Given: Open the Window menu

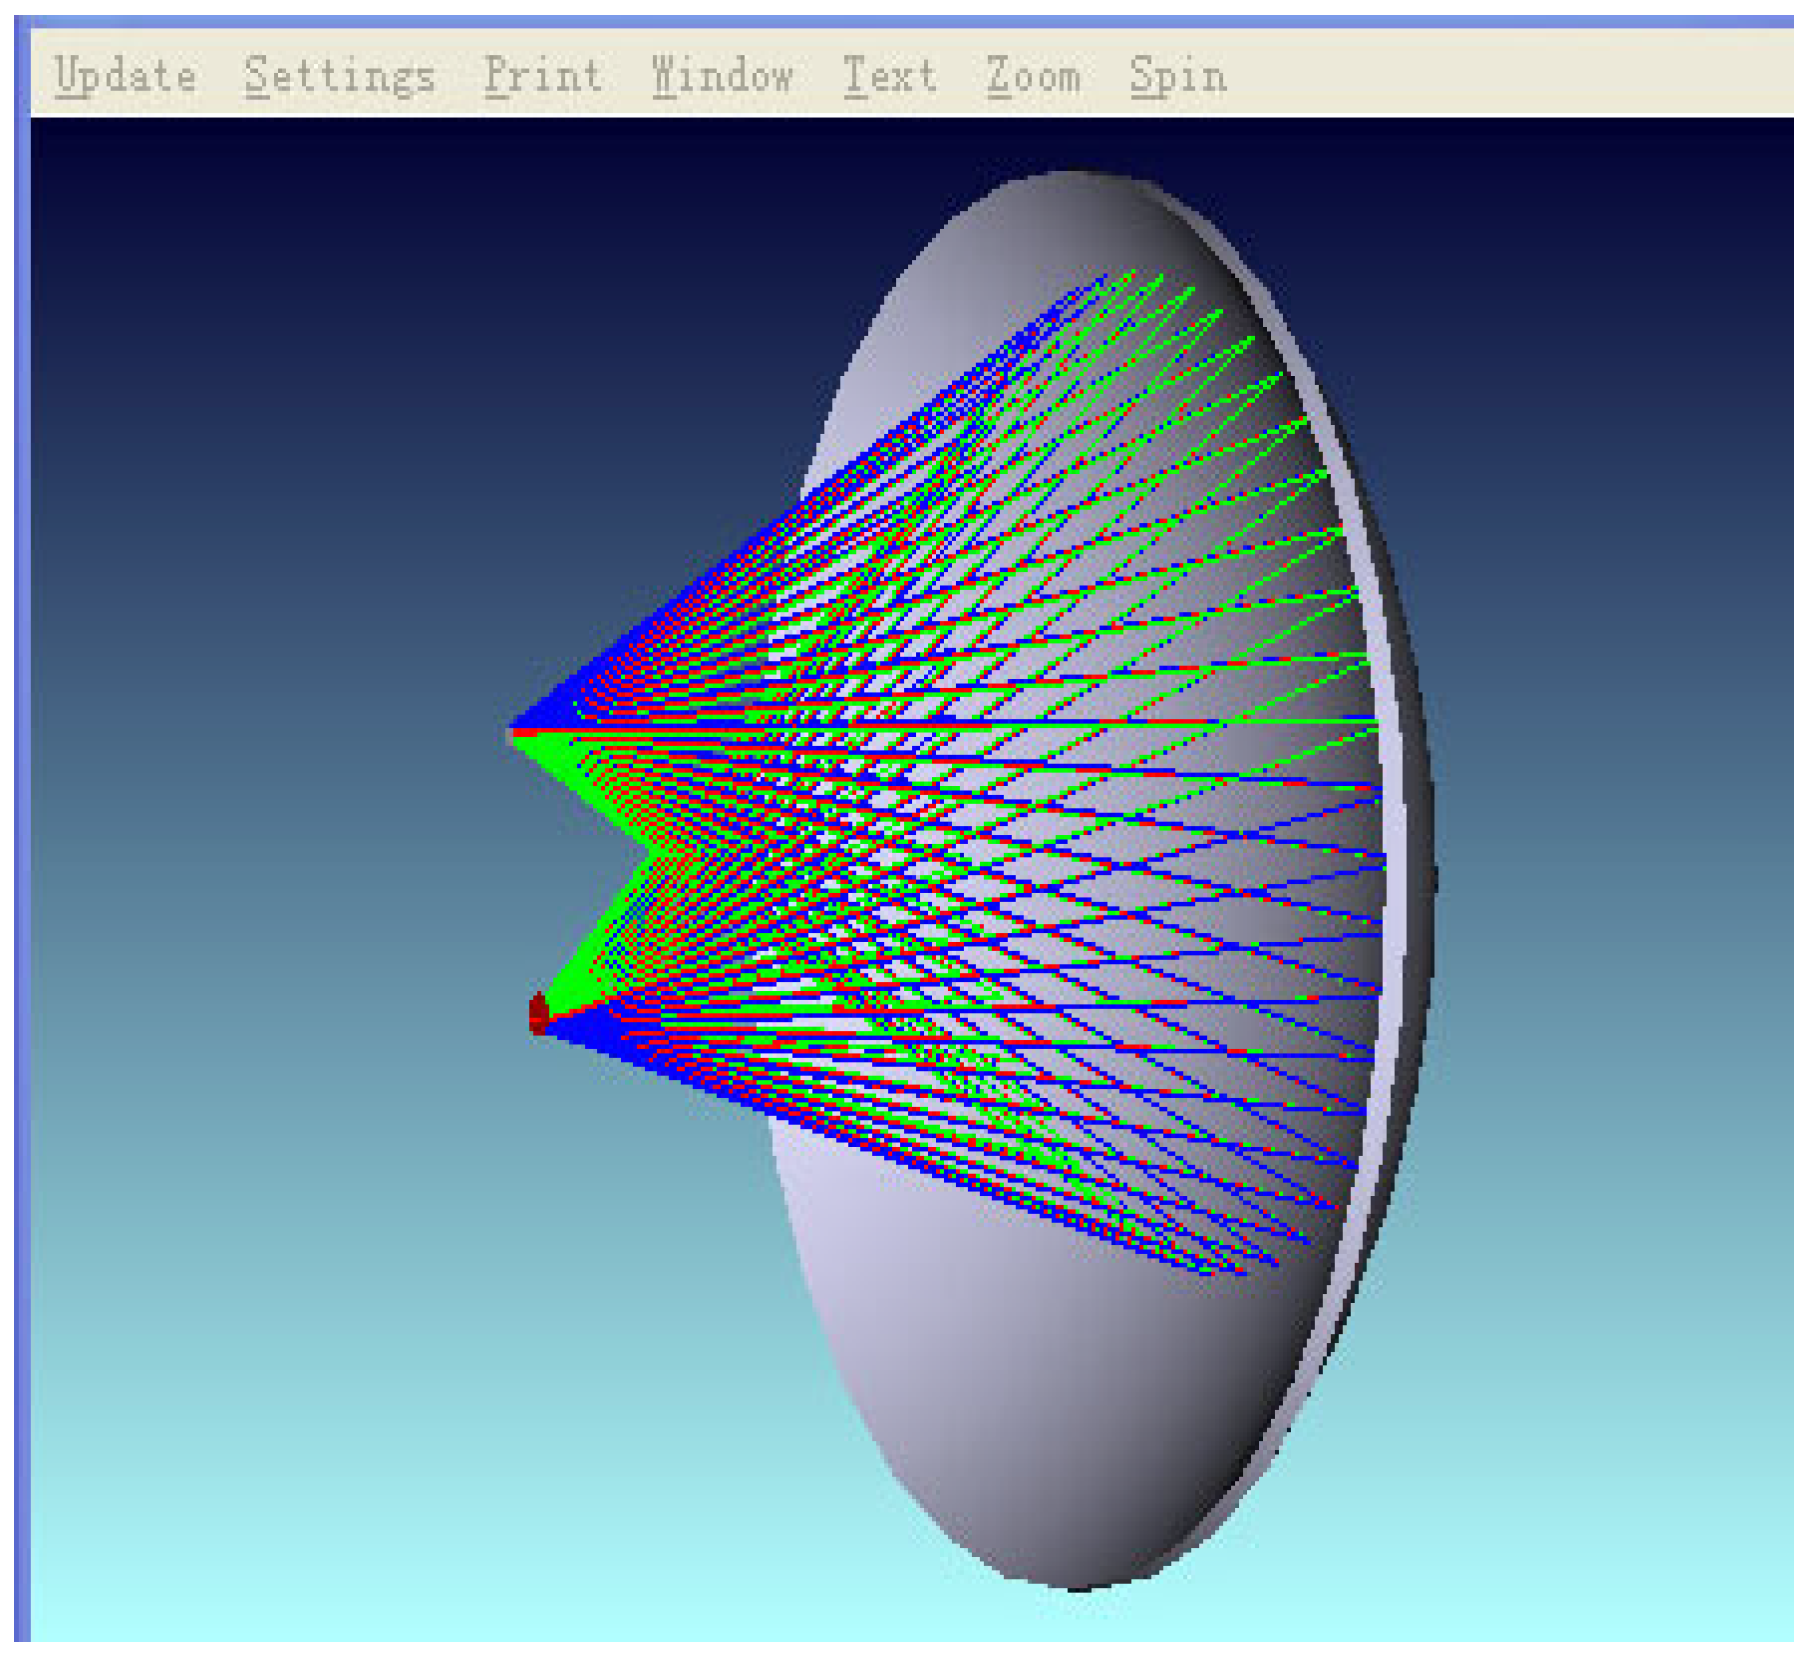Looking at the screenshot, I should (722, 76).
